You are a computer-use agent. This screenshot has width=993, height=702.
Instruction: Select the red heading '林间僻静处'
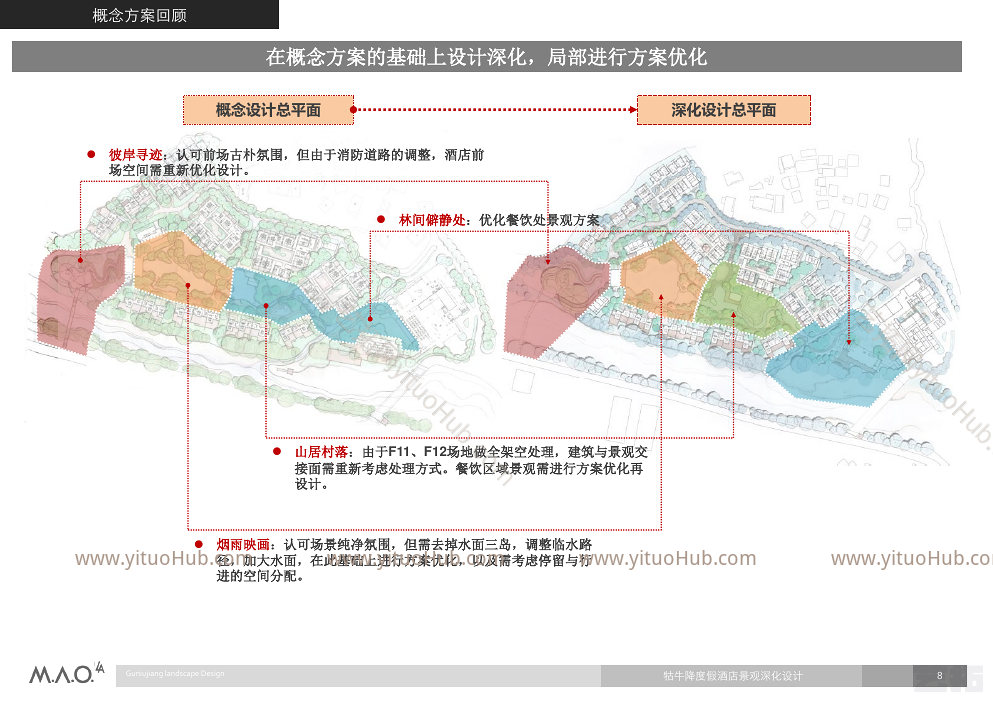coord(432,220)
